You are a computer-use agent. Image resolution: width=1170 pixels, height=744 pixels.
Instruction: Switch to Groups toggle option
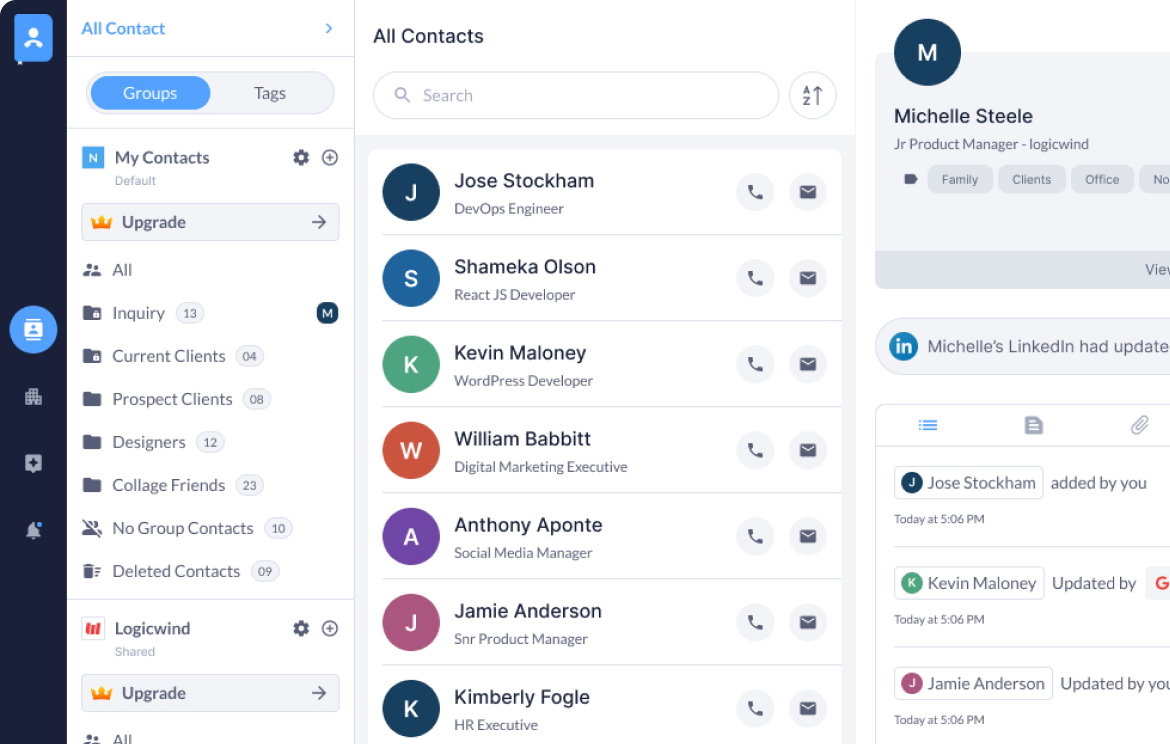(150, 93)
